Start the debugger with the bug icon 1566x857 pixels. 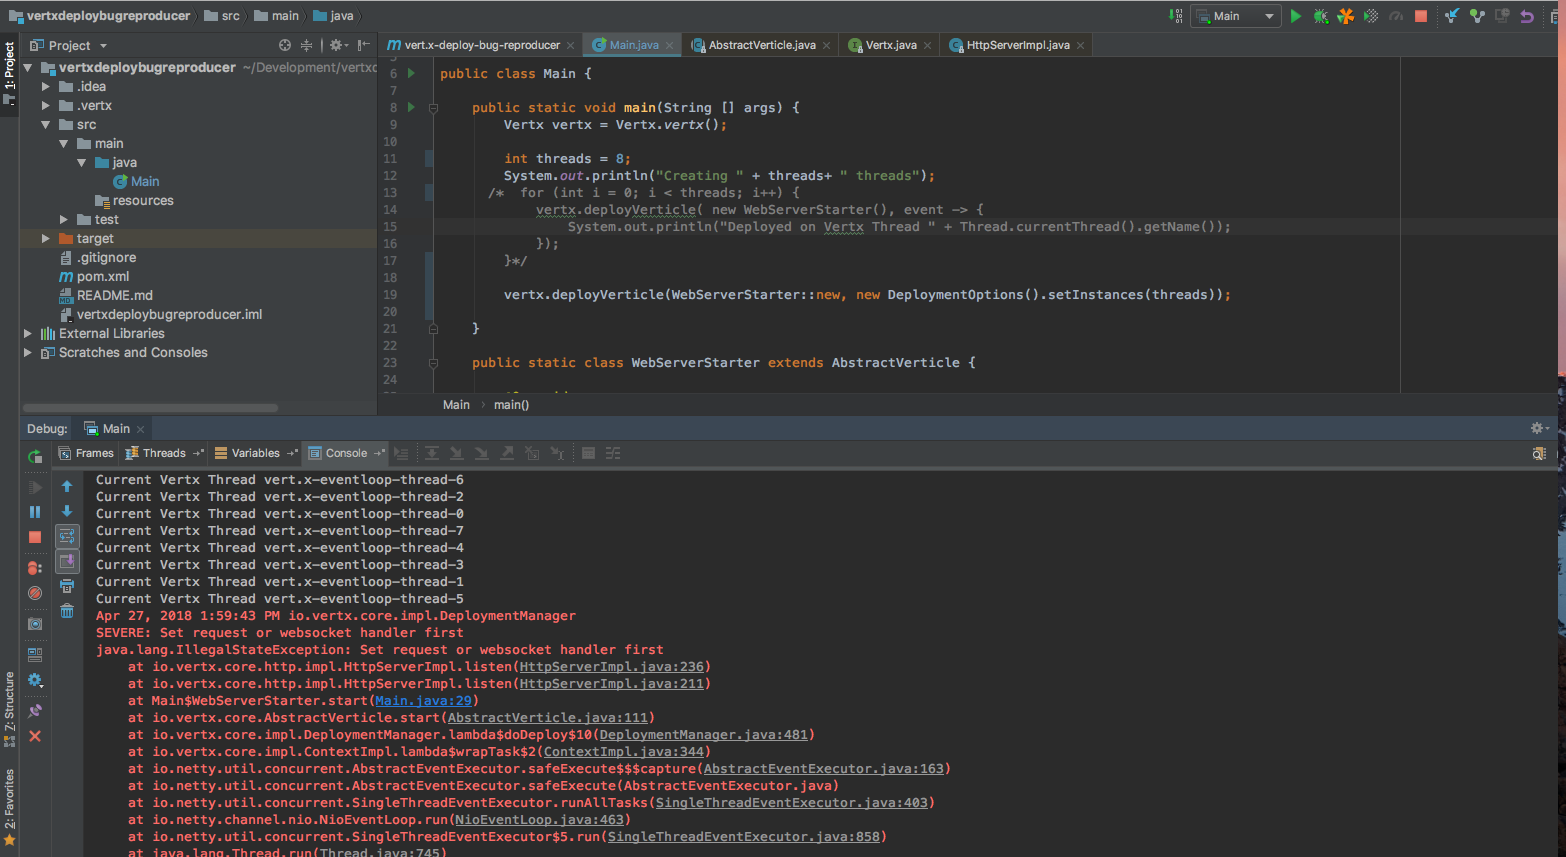click(1320, 16)
